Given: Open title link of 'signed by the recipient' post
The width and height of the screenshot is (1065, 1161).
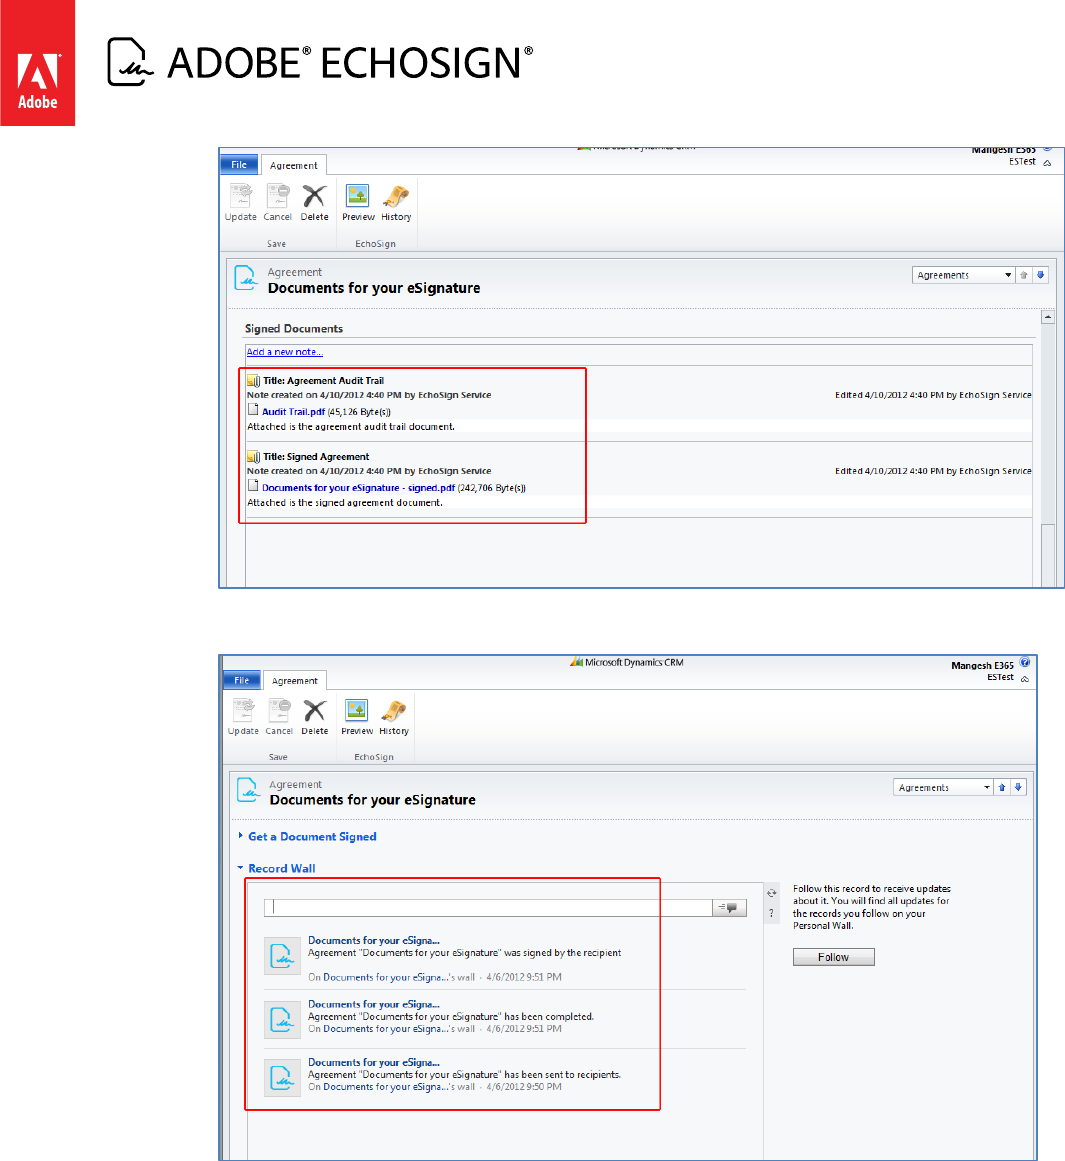Looking at the screenshot, I should [373, 940].
